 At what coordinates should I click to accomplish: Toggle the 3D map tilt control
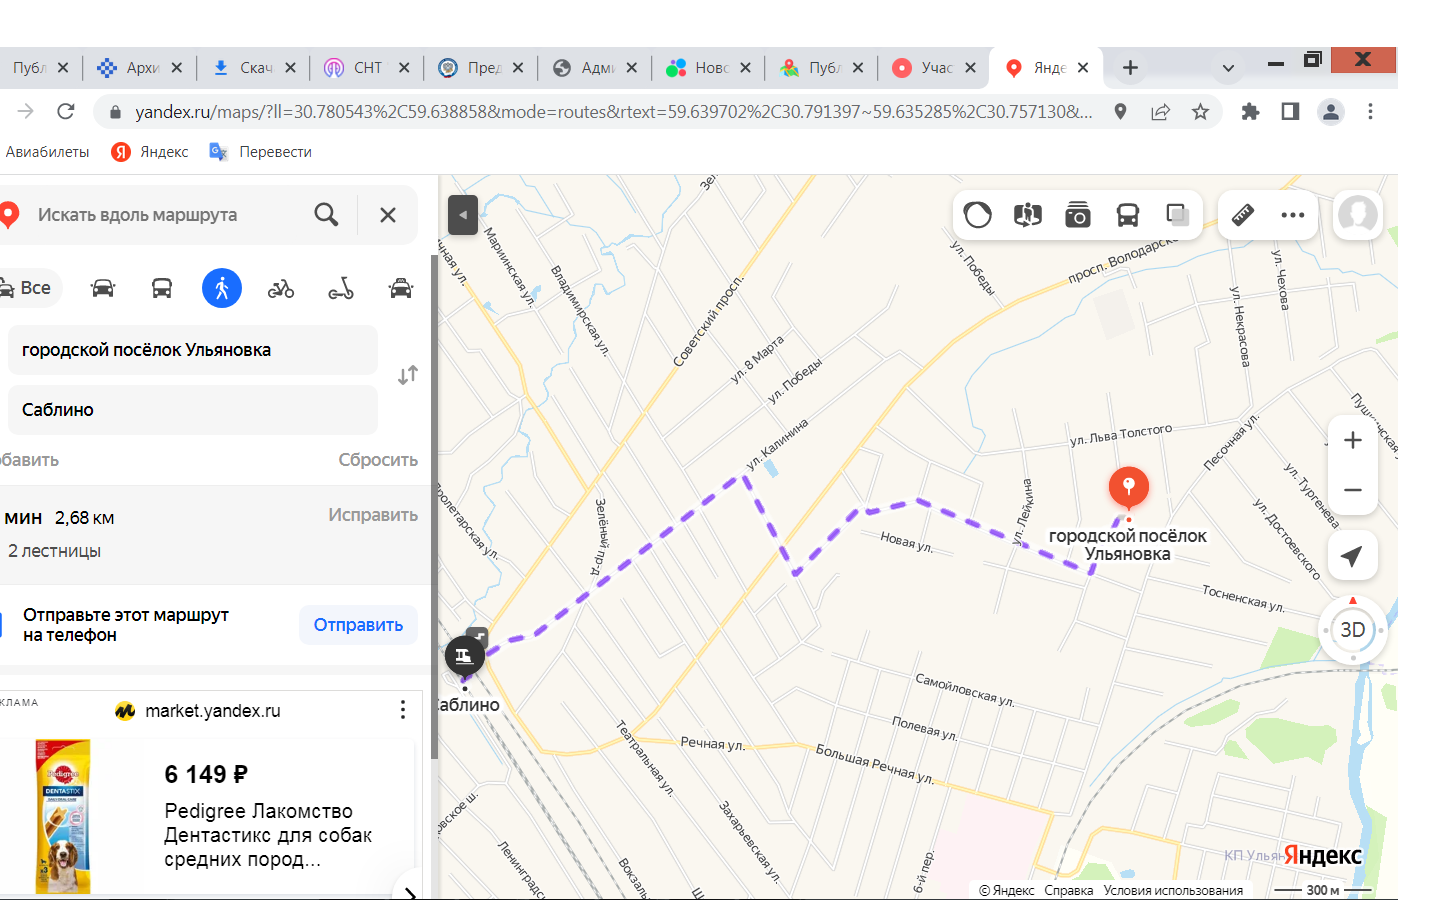tap(1353, 630)
